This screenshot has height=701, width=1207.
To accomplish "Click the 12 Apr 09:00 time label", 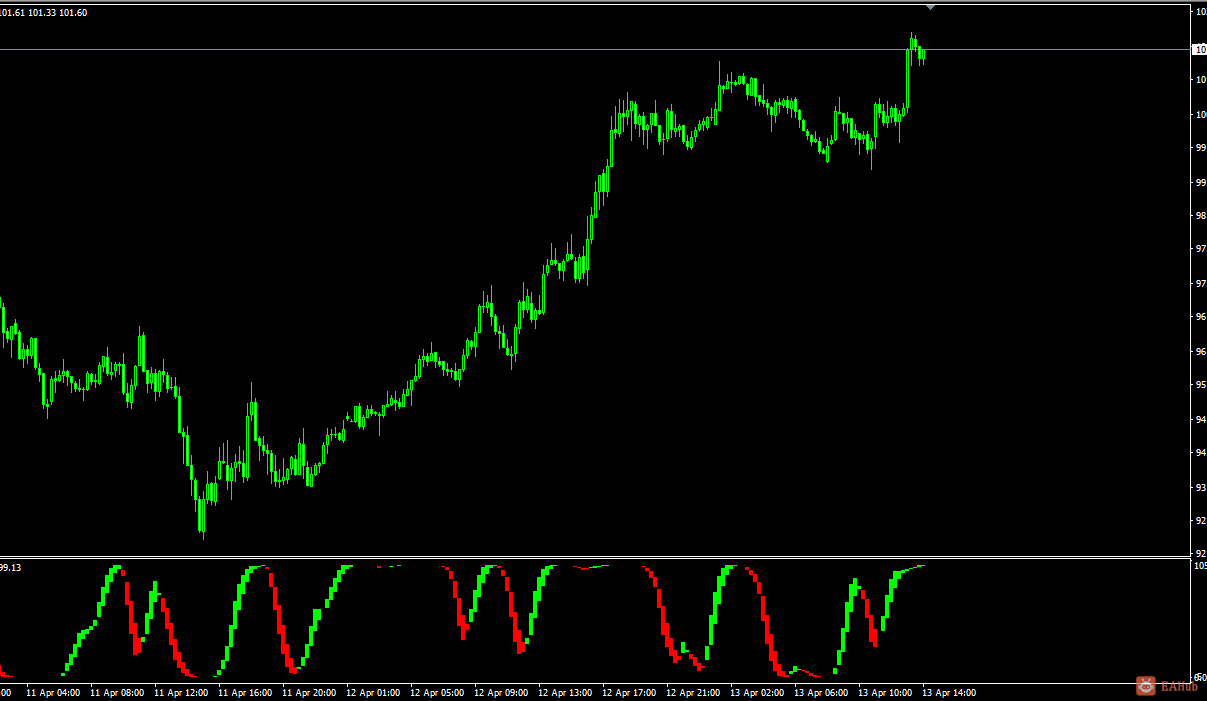I will click(501, 692).
